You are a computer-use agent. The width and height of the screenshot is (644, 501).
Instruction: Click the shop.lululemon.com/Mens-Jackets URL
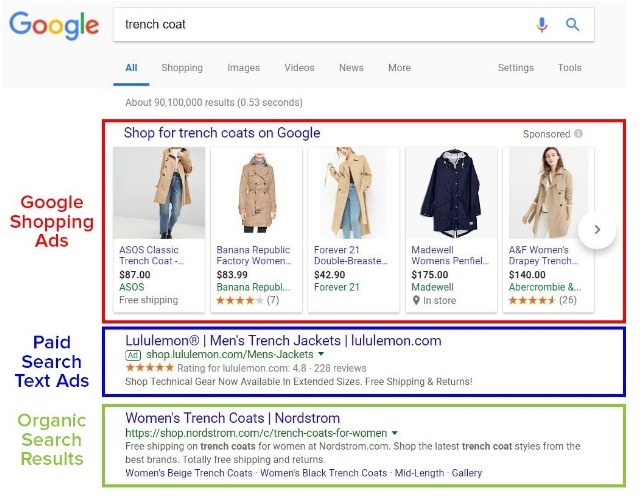230,354
